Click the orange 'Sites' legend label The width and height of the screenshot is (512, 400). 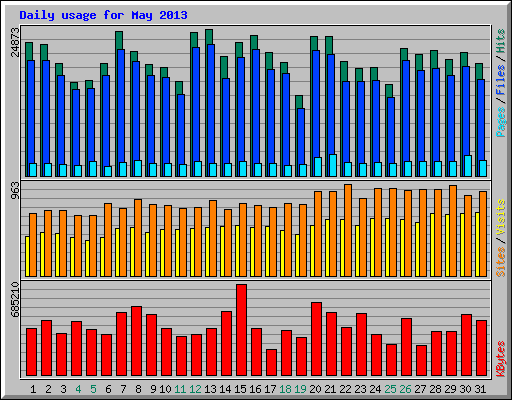click(x=501, y=262)
